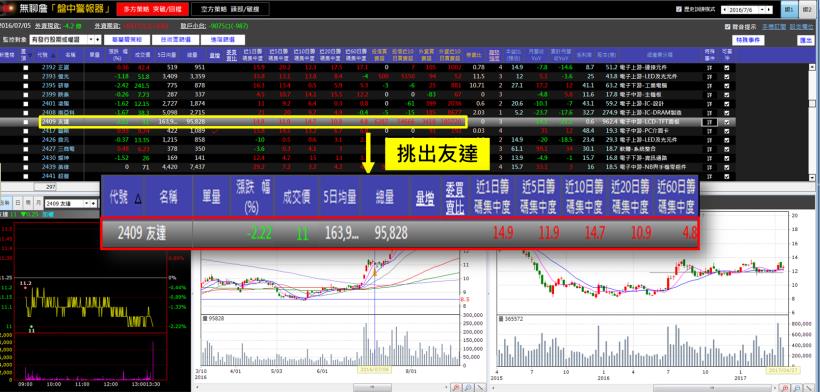Tick the left checkbox in row 2426
The width and height of the screenshot is (820, 392).
click(x=26, y=140)
